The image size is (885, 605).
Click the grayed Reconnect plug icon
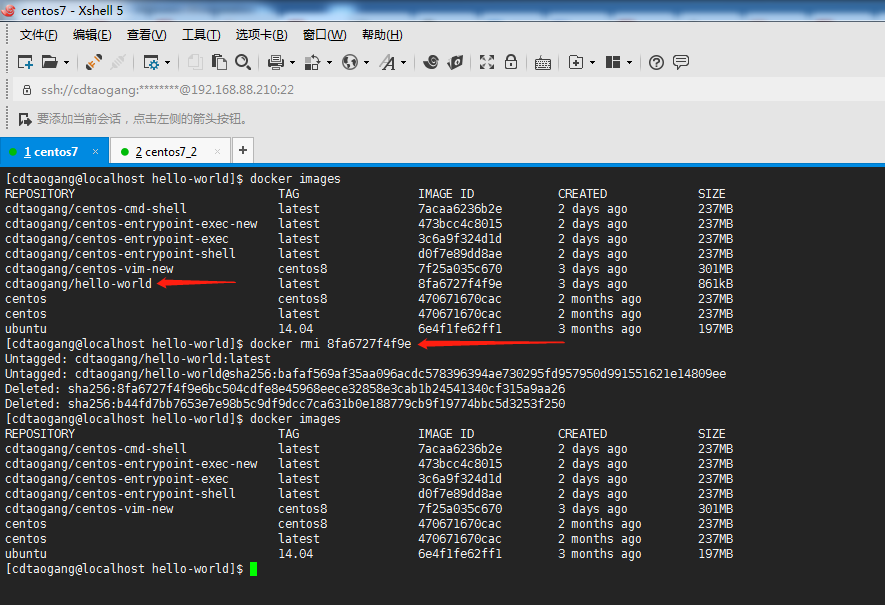117,62
